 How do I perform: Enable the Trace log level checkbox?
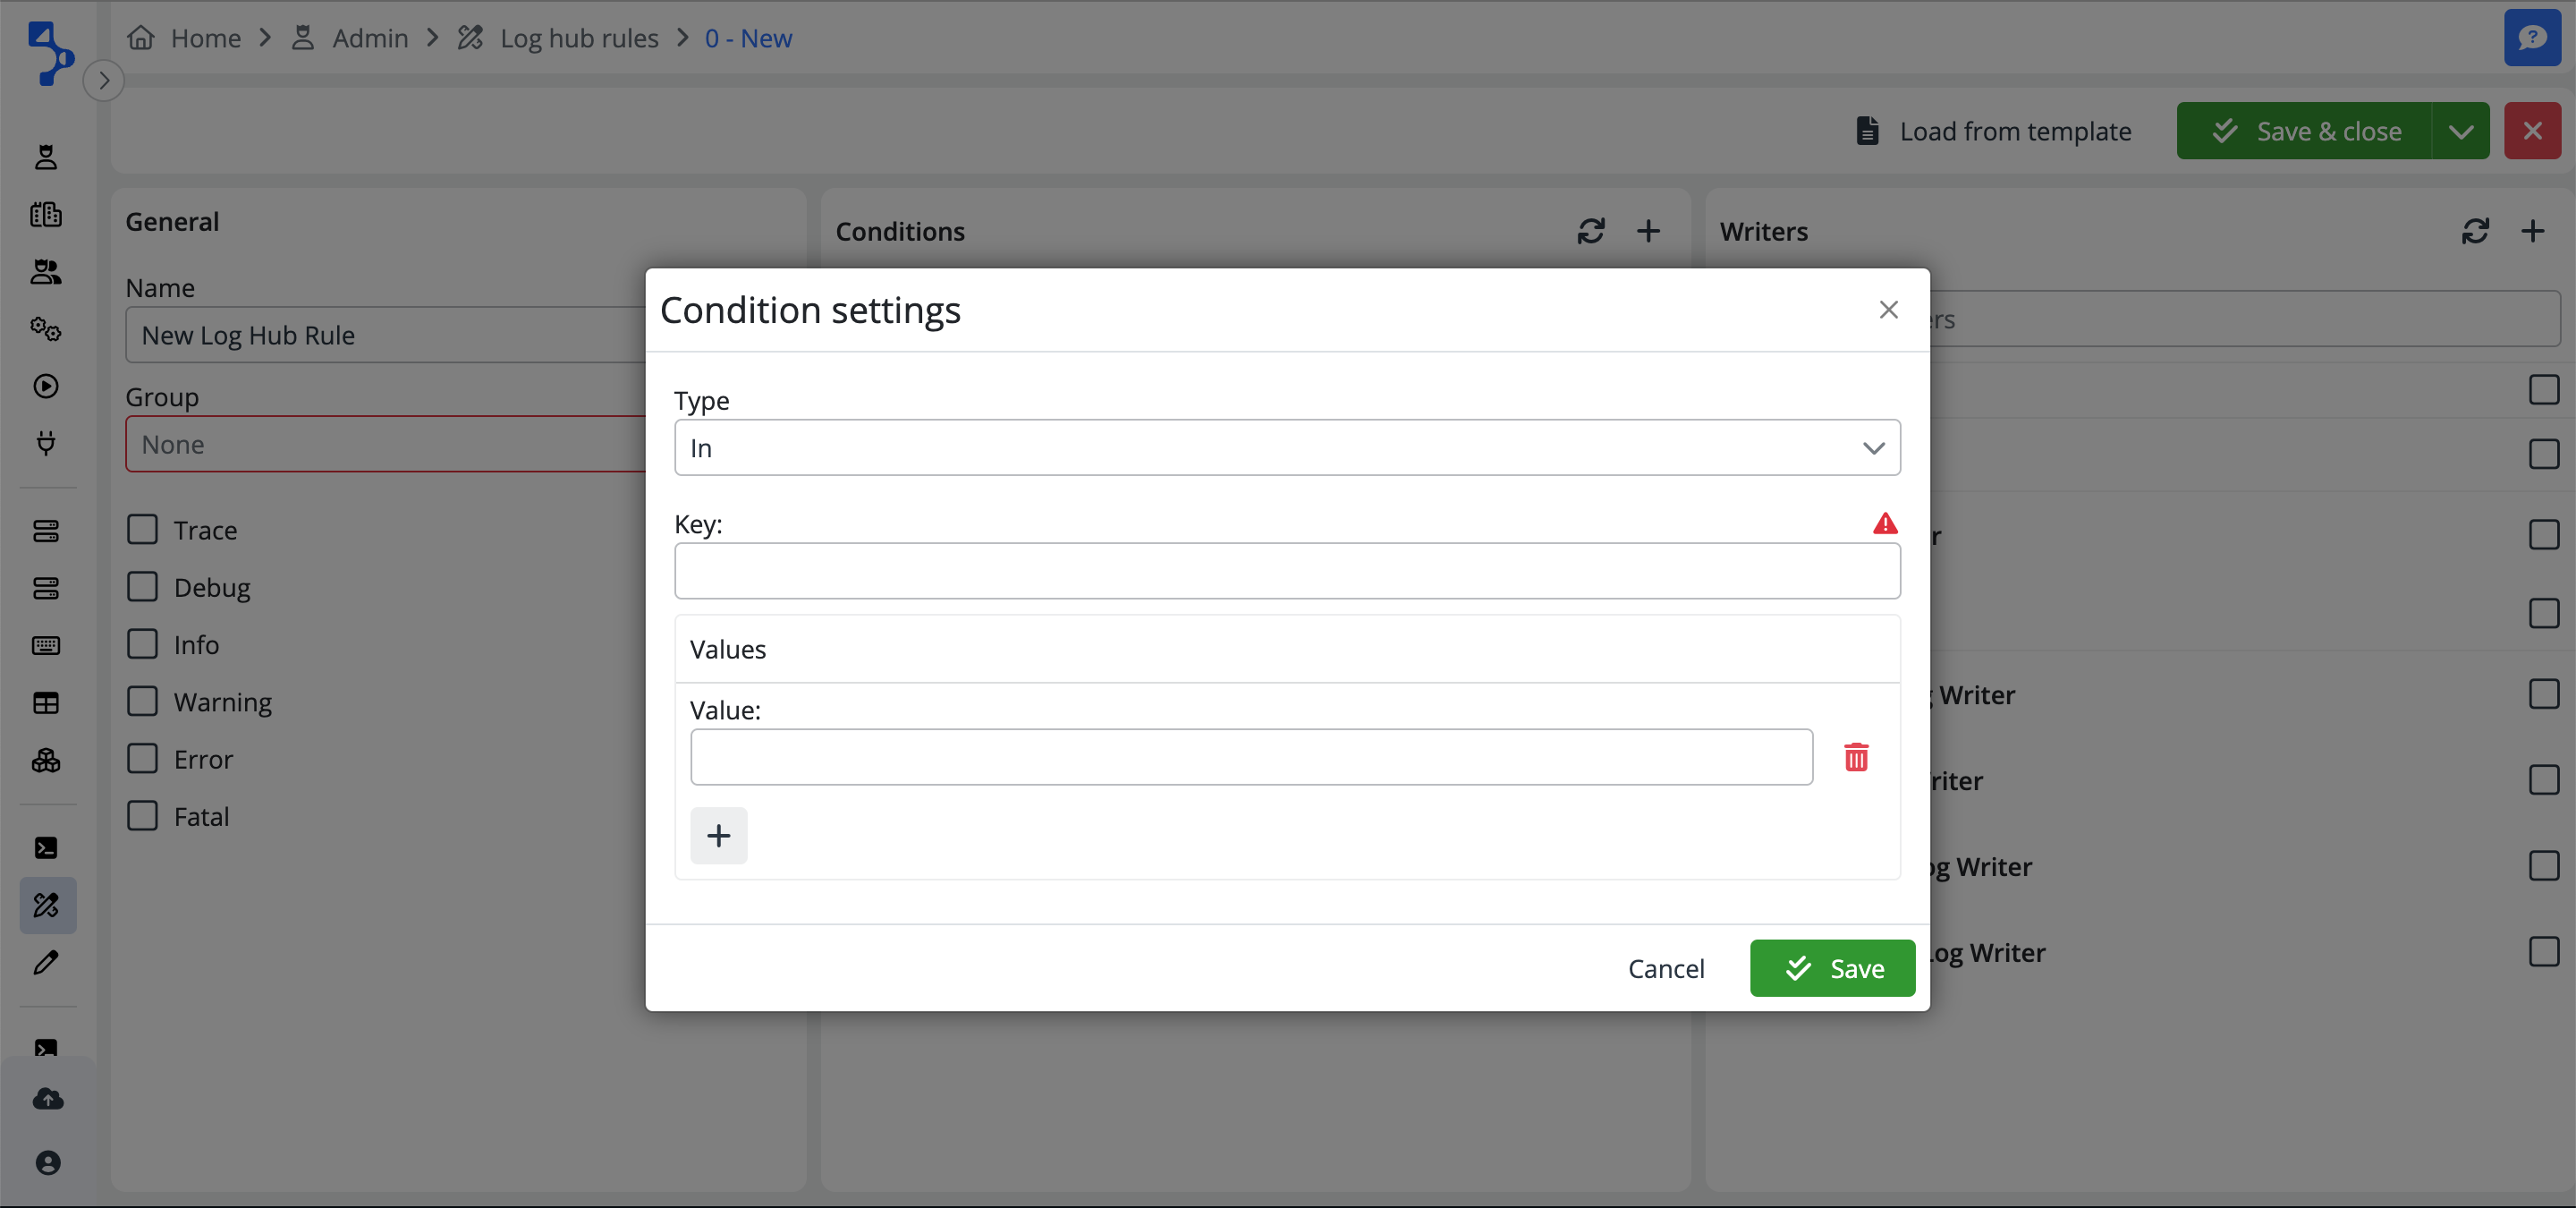[143, 529]
